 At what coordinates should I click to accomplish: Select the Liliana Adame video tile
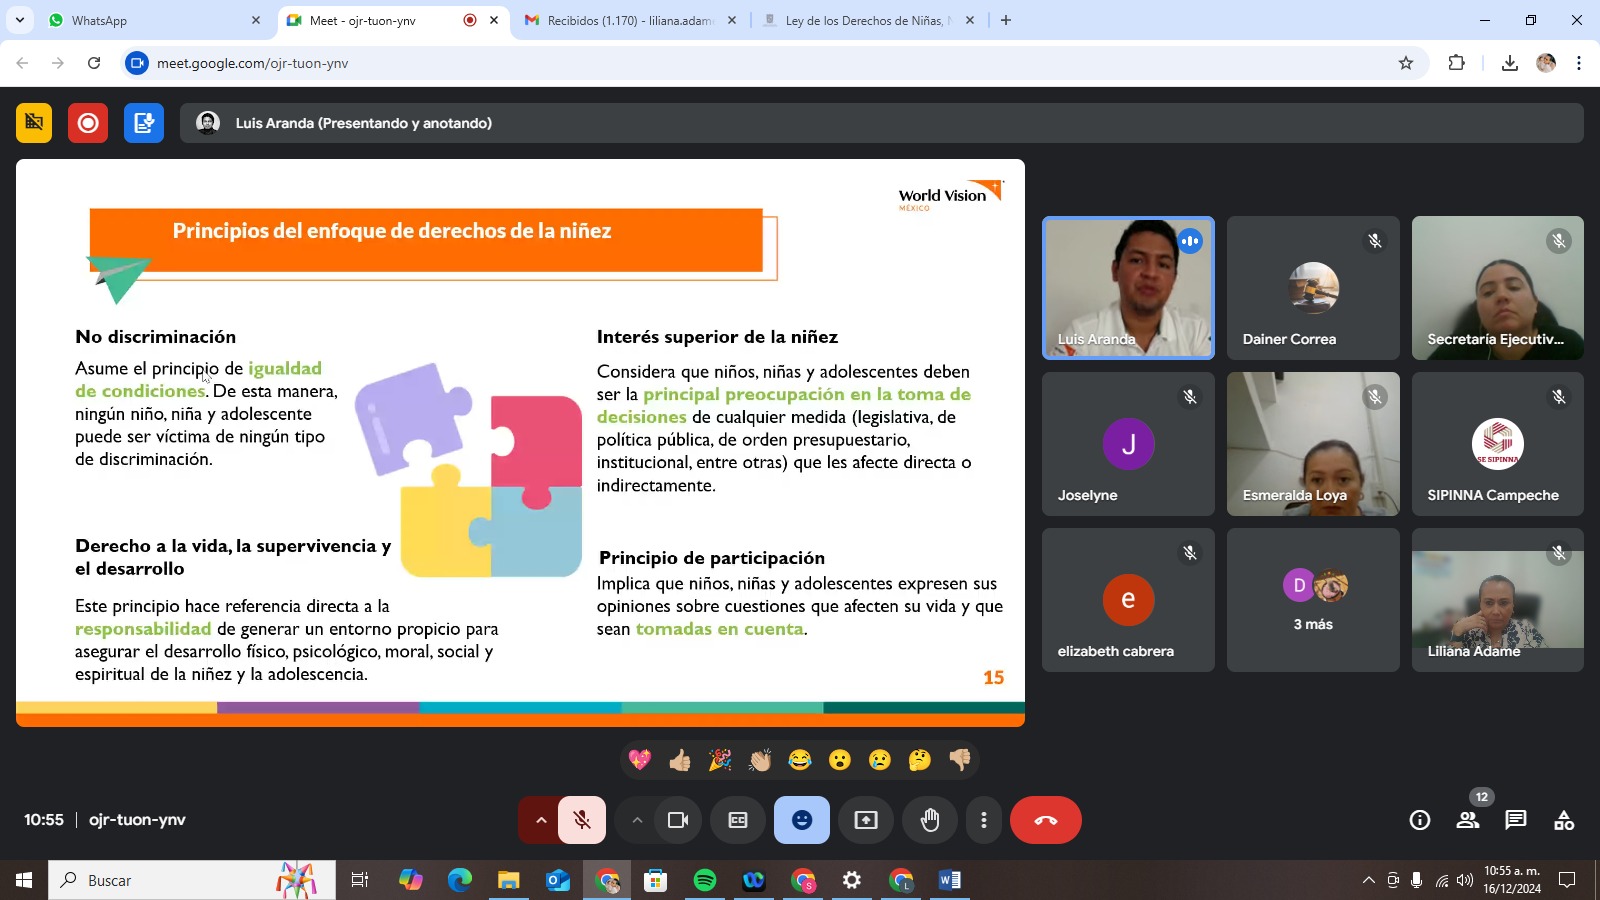click(1498, 600)
